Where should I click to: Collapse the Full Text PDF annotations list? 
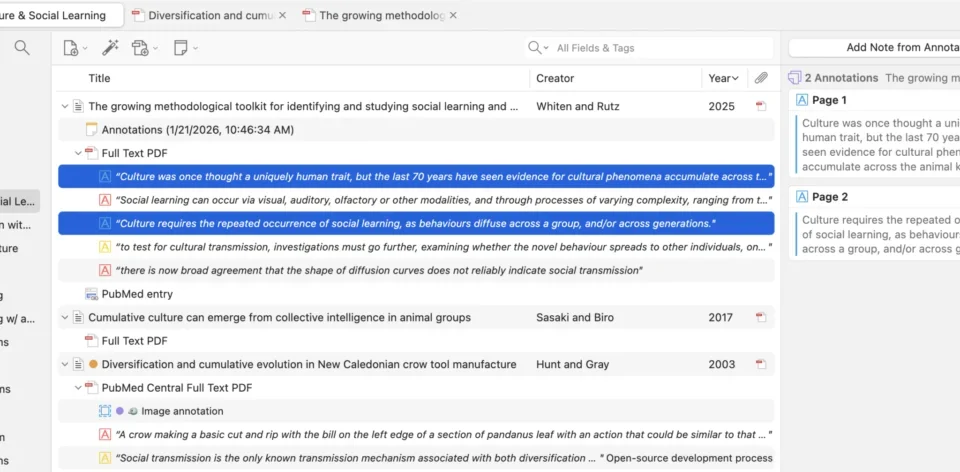[78, 153]
